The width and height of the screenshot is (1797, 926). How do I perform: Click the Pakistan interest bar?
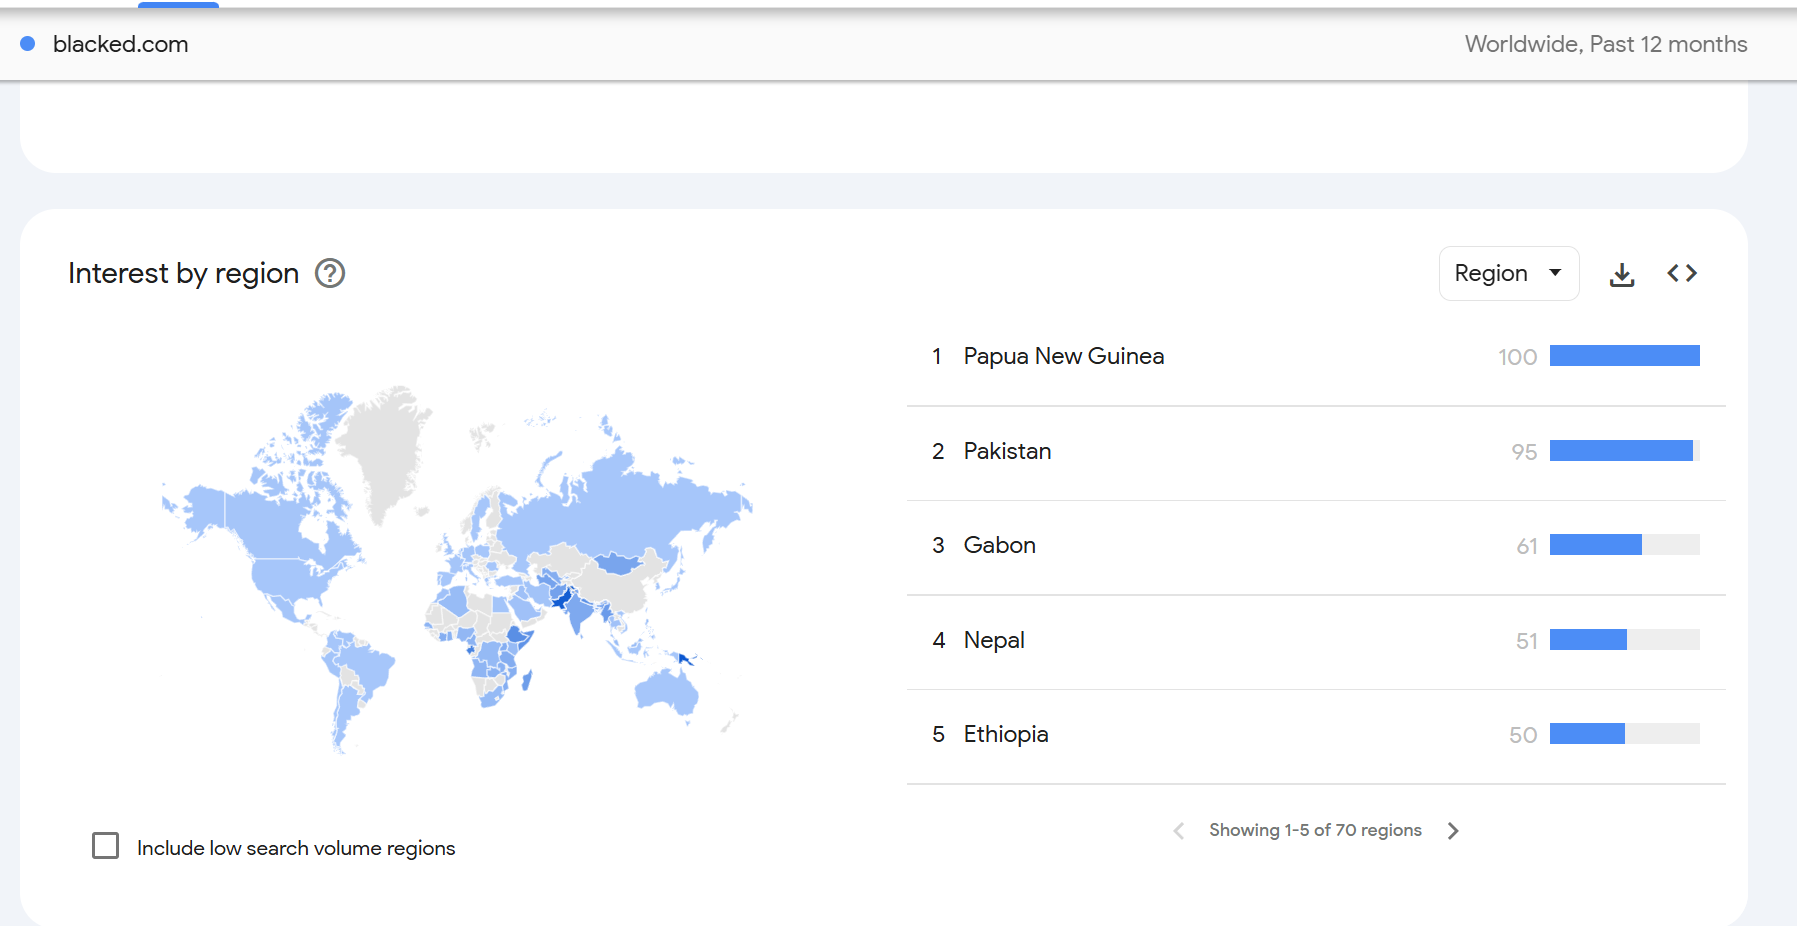pyautogui.click(x=1625, y=451)
